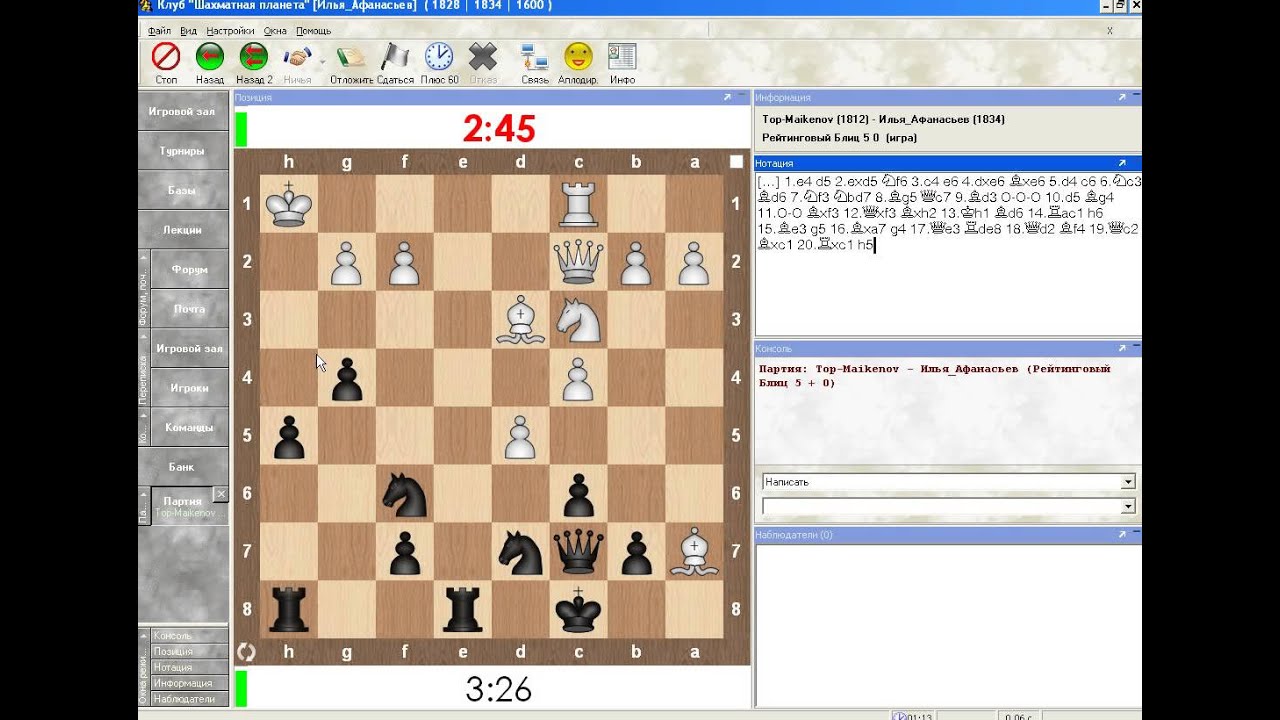Detach the Консоль panel with its arrow
The image size is (1280, 720).
coord(1122,349)
